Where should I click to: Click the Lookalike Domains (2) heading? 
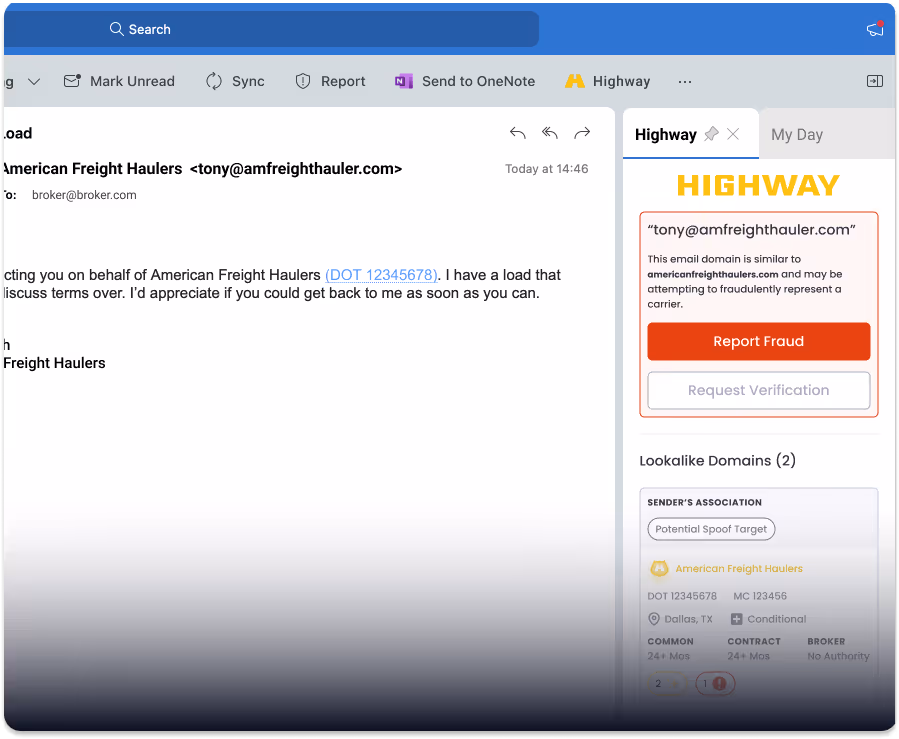(717, 461)
